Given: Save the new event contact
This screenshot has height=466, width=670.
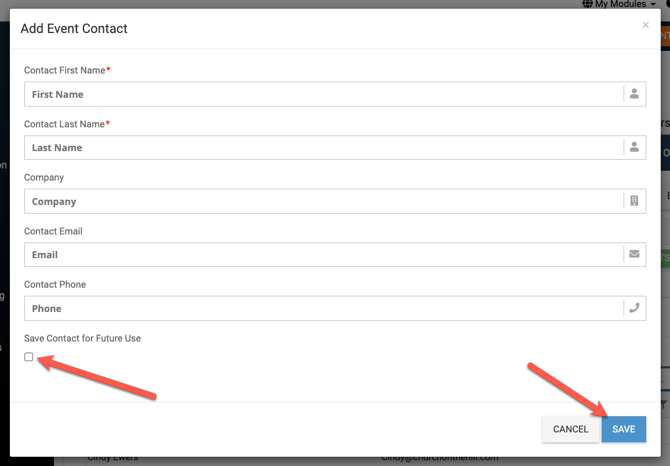Looking at the screenshot, I should 623,429.
